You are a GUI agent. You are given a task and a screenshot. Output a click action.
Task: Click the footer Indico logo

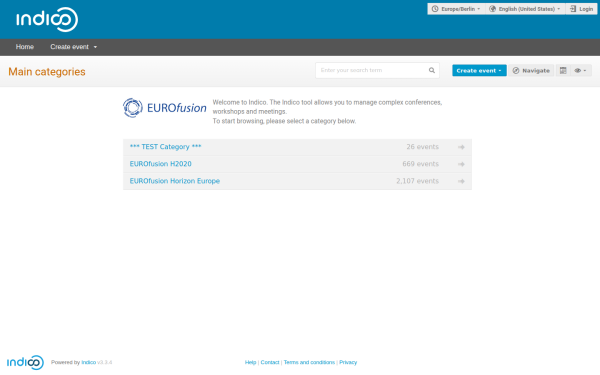[25, 362]
